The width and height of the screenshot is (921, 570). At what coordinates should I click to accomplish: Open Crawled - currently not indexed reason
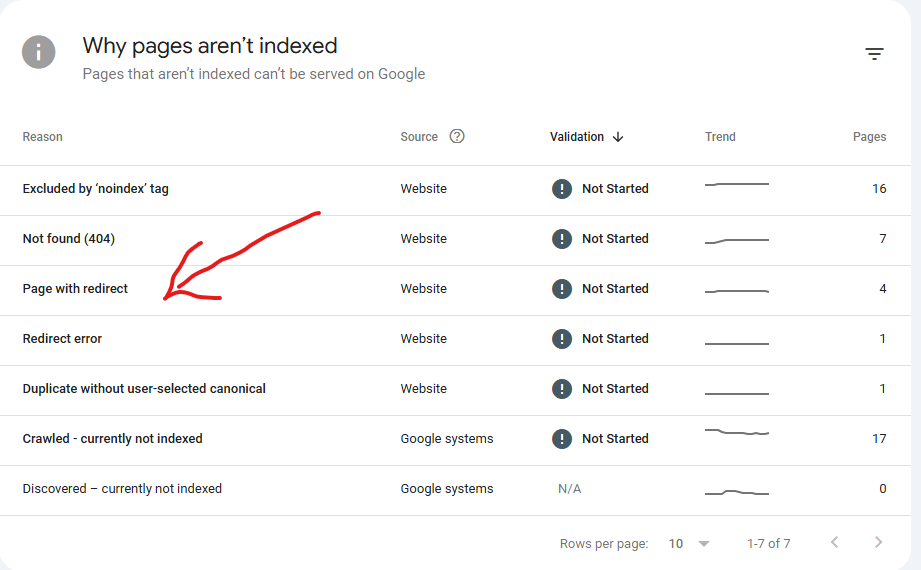coord(112,438)
